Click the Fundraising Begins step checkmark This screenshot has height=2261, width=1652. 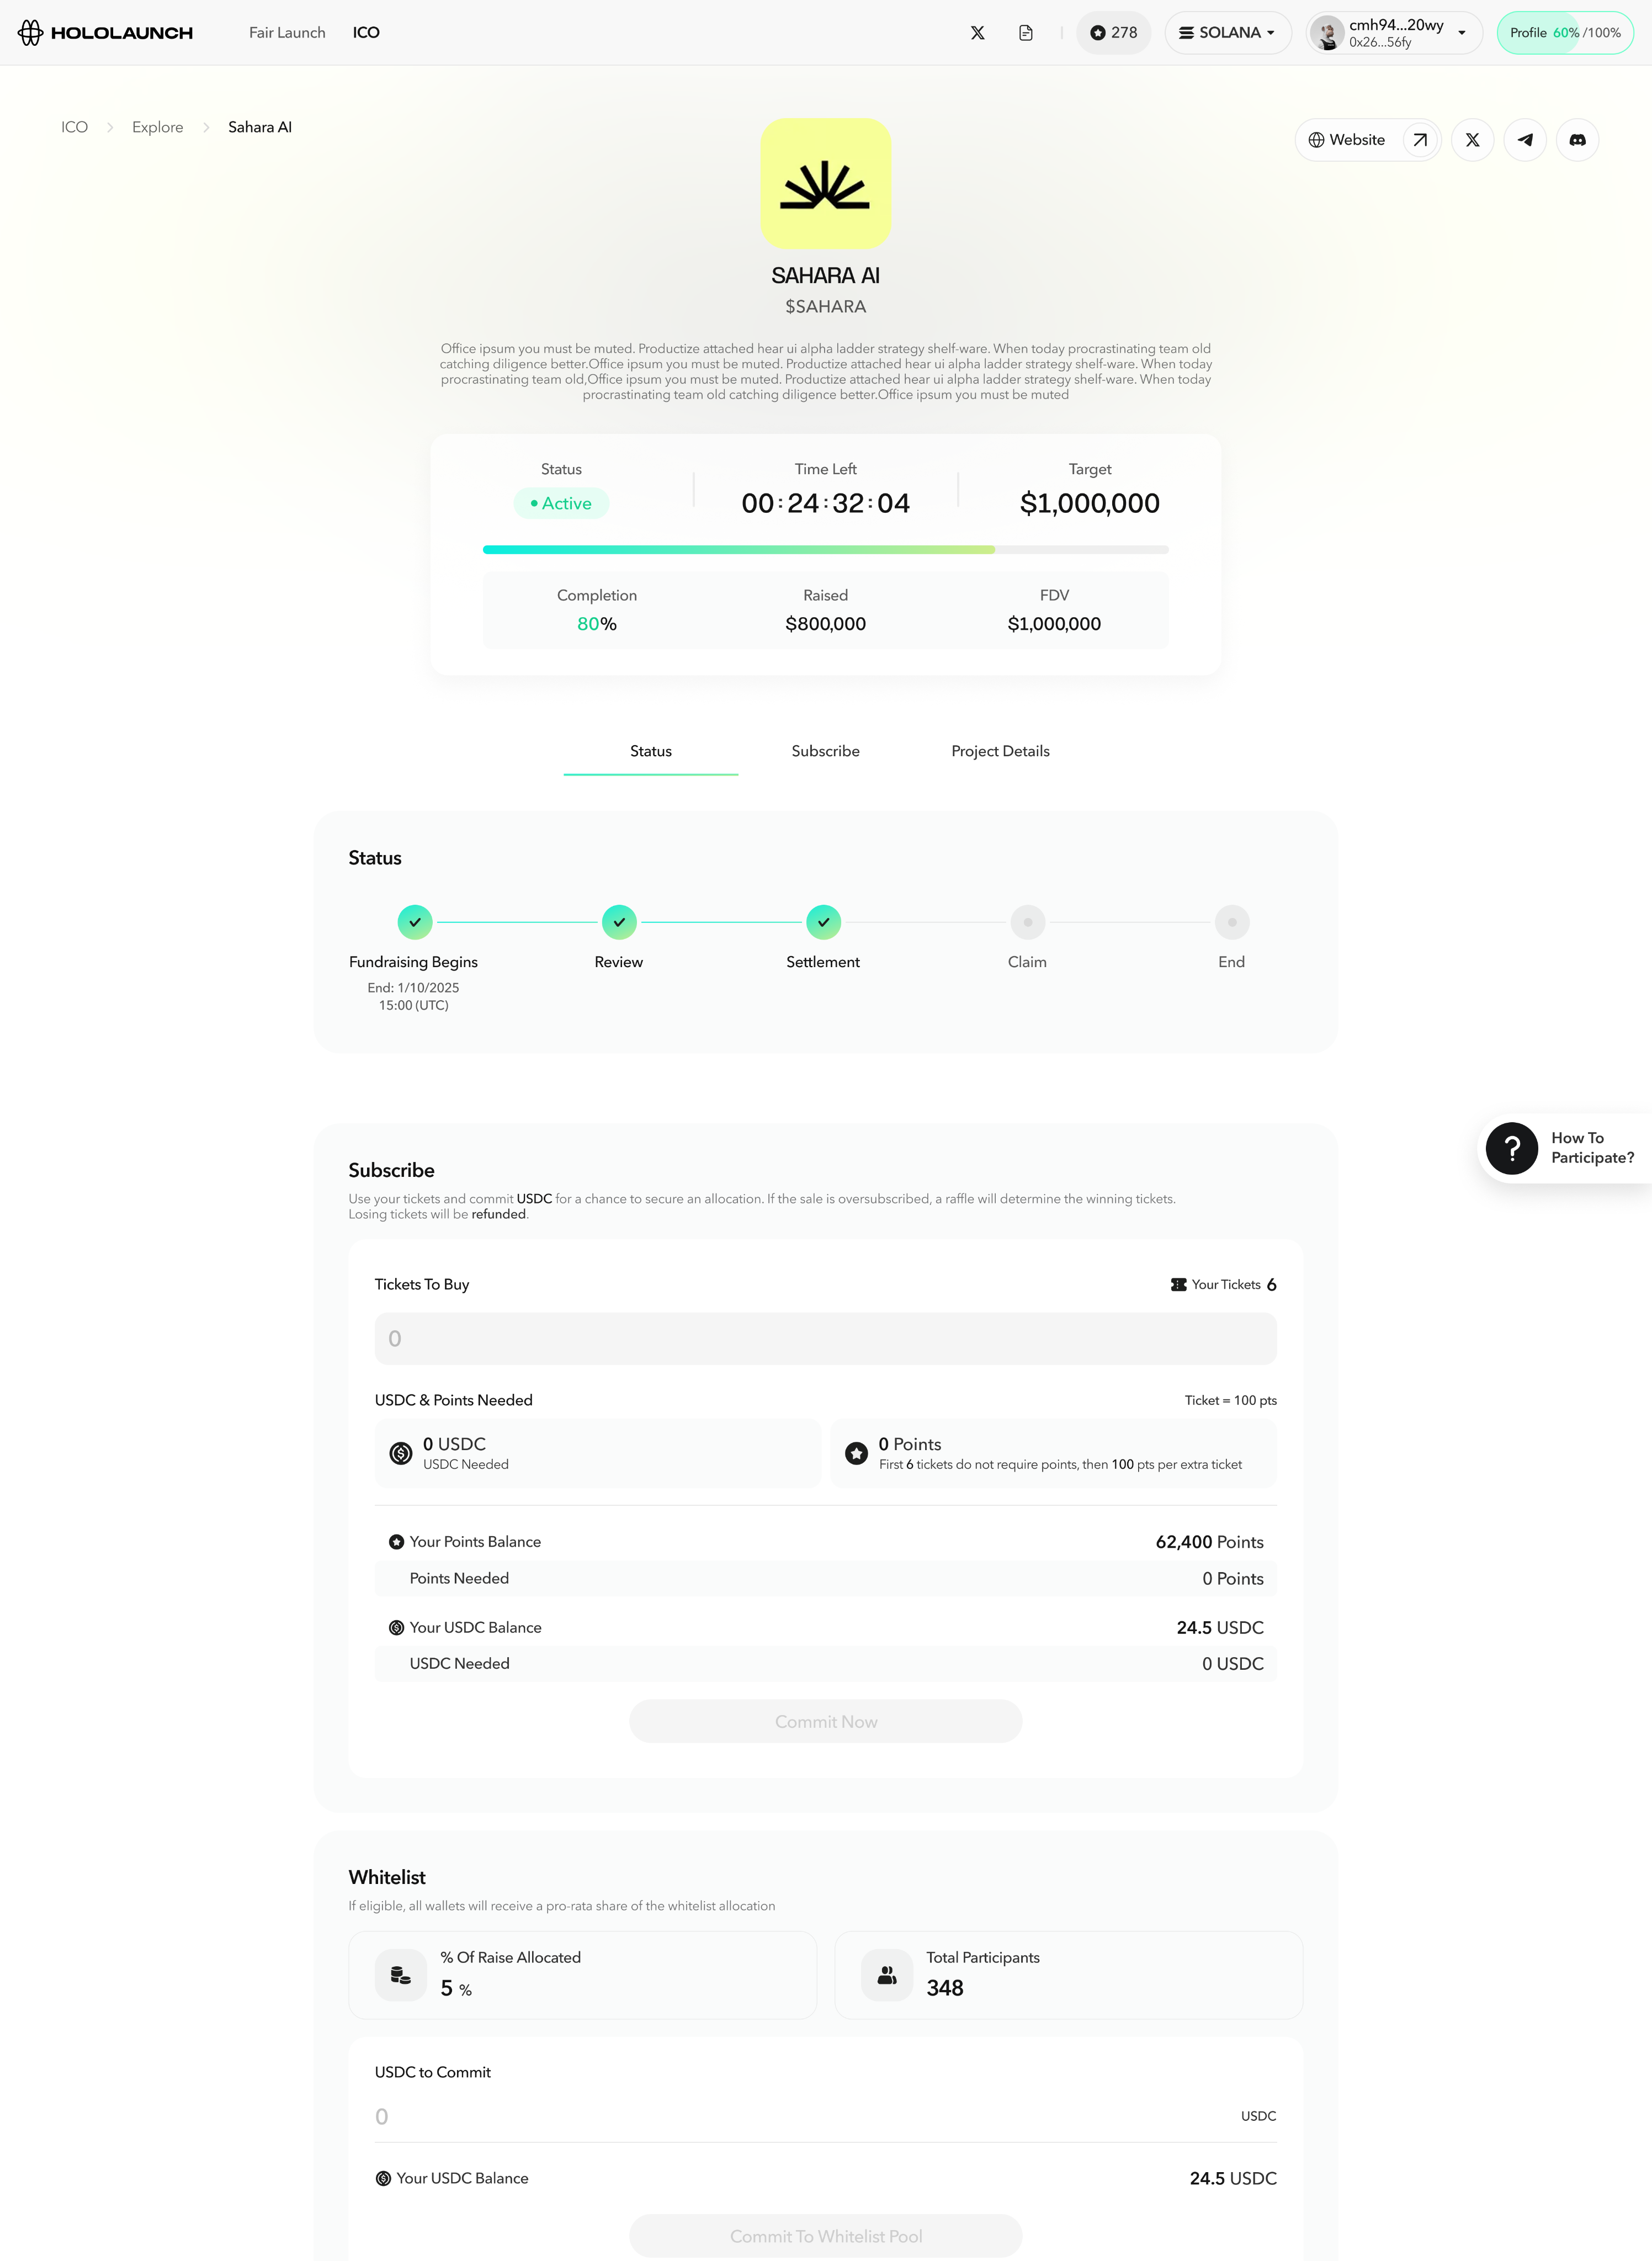[x=415, y=922]
